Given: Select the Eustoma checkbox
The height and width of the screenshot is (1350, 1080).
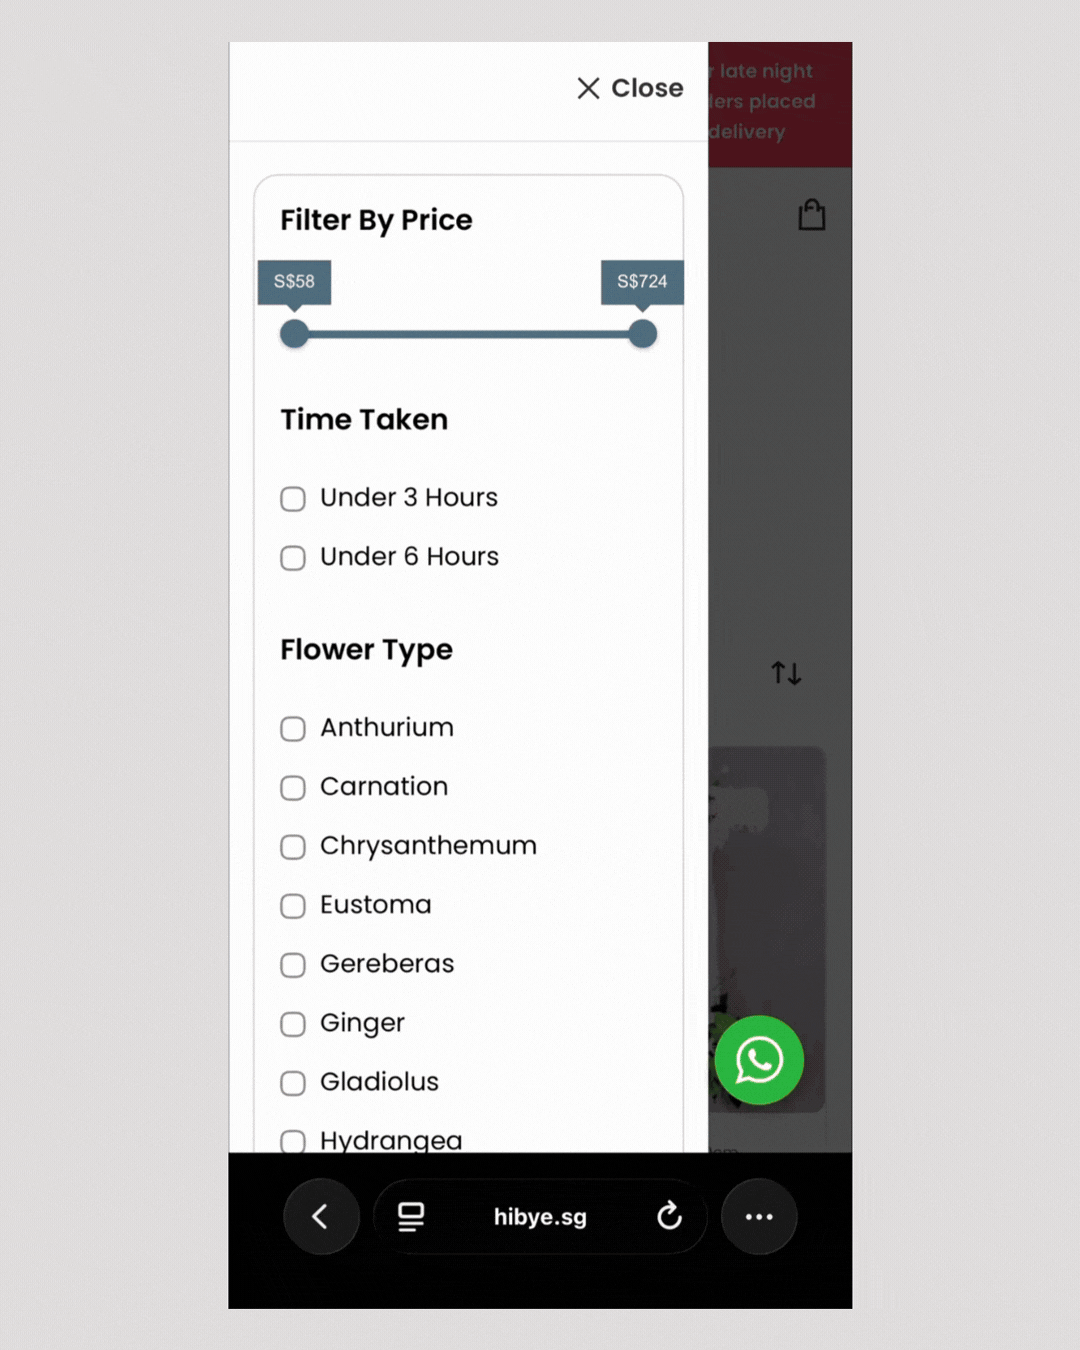Looking at the screenshot, I should click(x=293, y=906).
